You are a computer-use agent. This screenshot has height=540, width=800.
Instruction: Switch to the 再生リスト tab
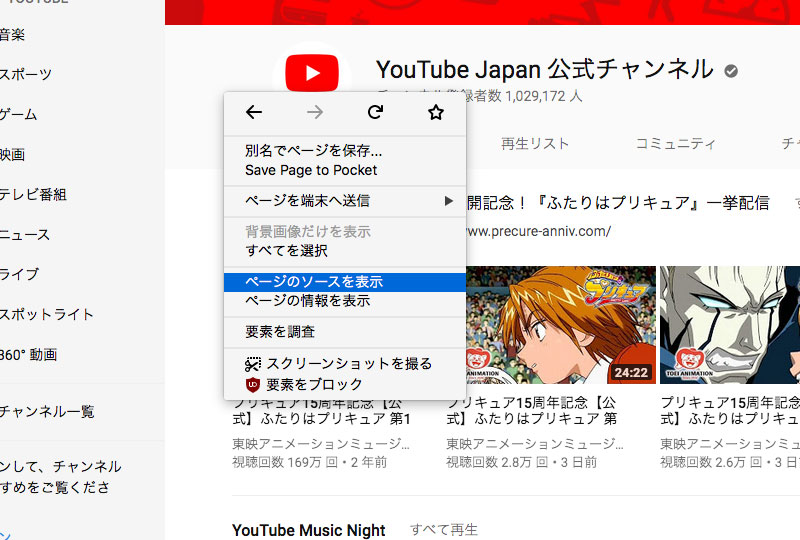click(535, 144)
